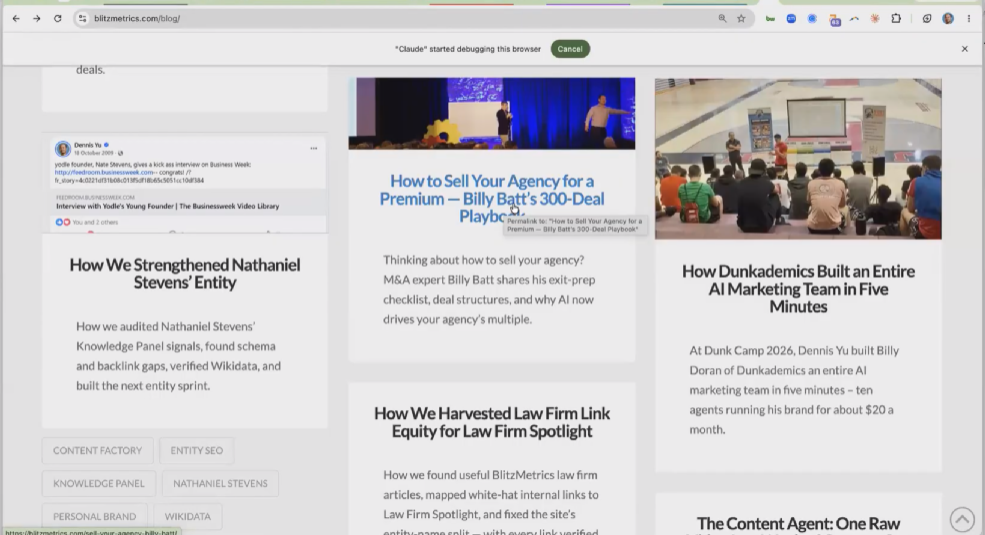The width and height of the screenshot is (985, 535).
Task: Click the scroll-to-top arrow button
Action: coord(962,519)
